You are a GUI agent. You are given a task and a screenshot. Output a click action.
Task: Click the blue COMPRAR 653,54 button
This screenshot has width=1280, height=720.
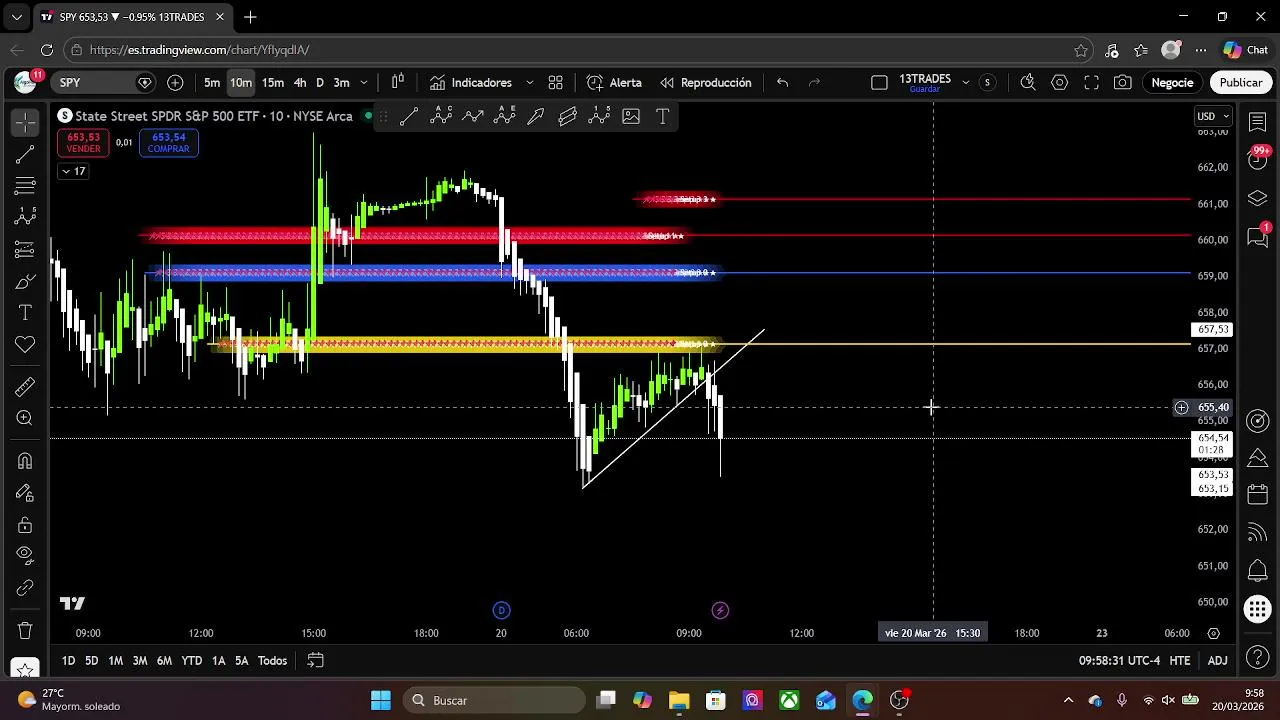(x=168, y=143)
